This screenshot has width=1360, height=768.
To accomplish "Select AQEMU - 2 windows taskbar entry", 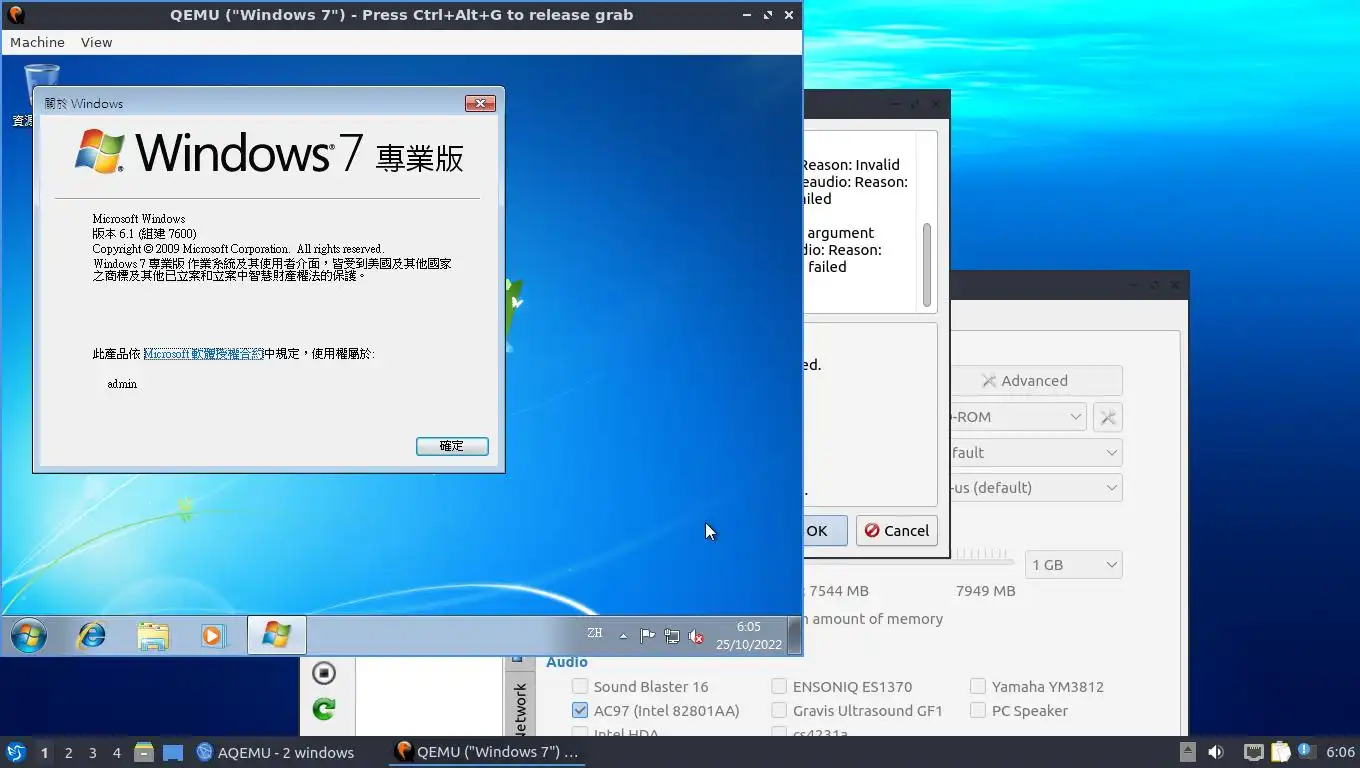I will tap(275, 752).
